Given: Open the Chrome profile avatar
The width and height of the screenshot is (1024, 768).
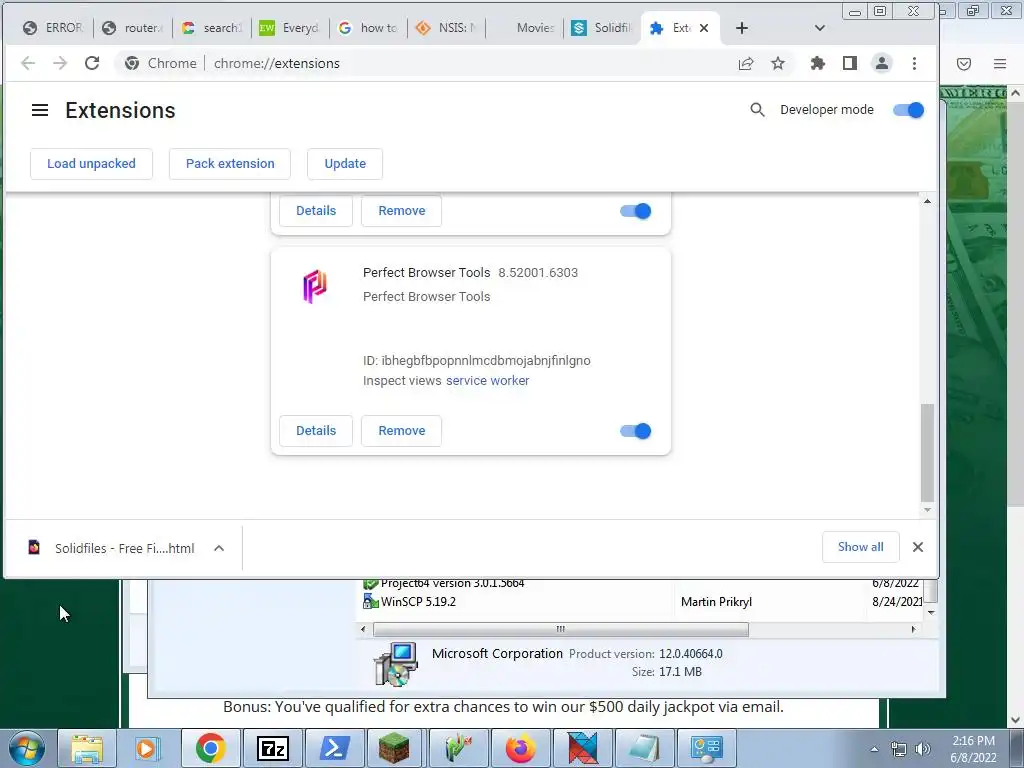Looking at the screenshot, I should point(882,63).
